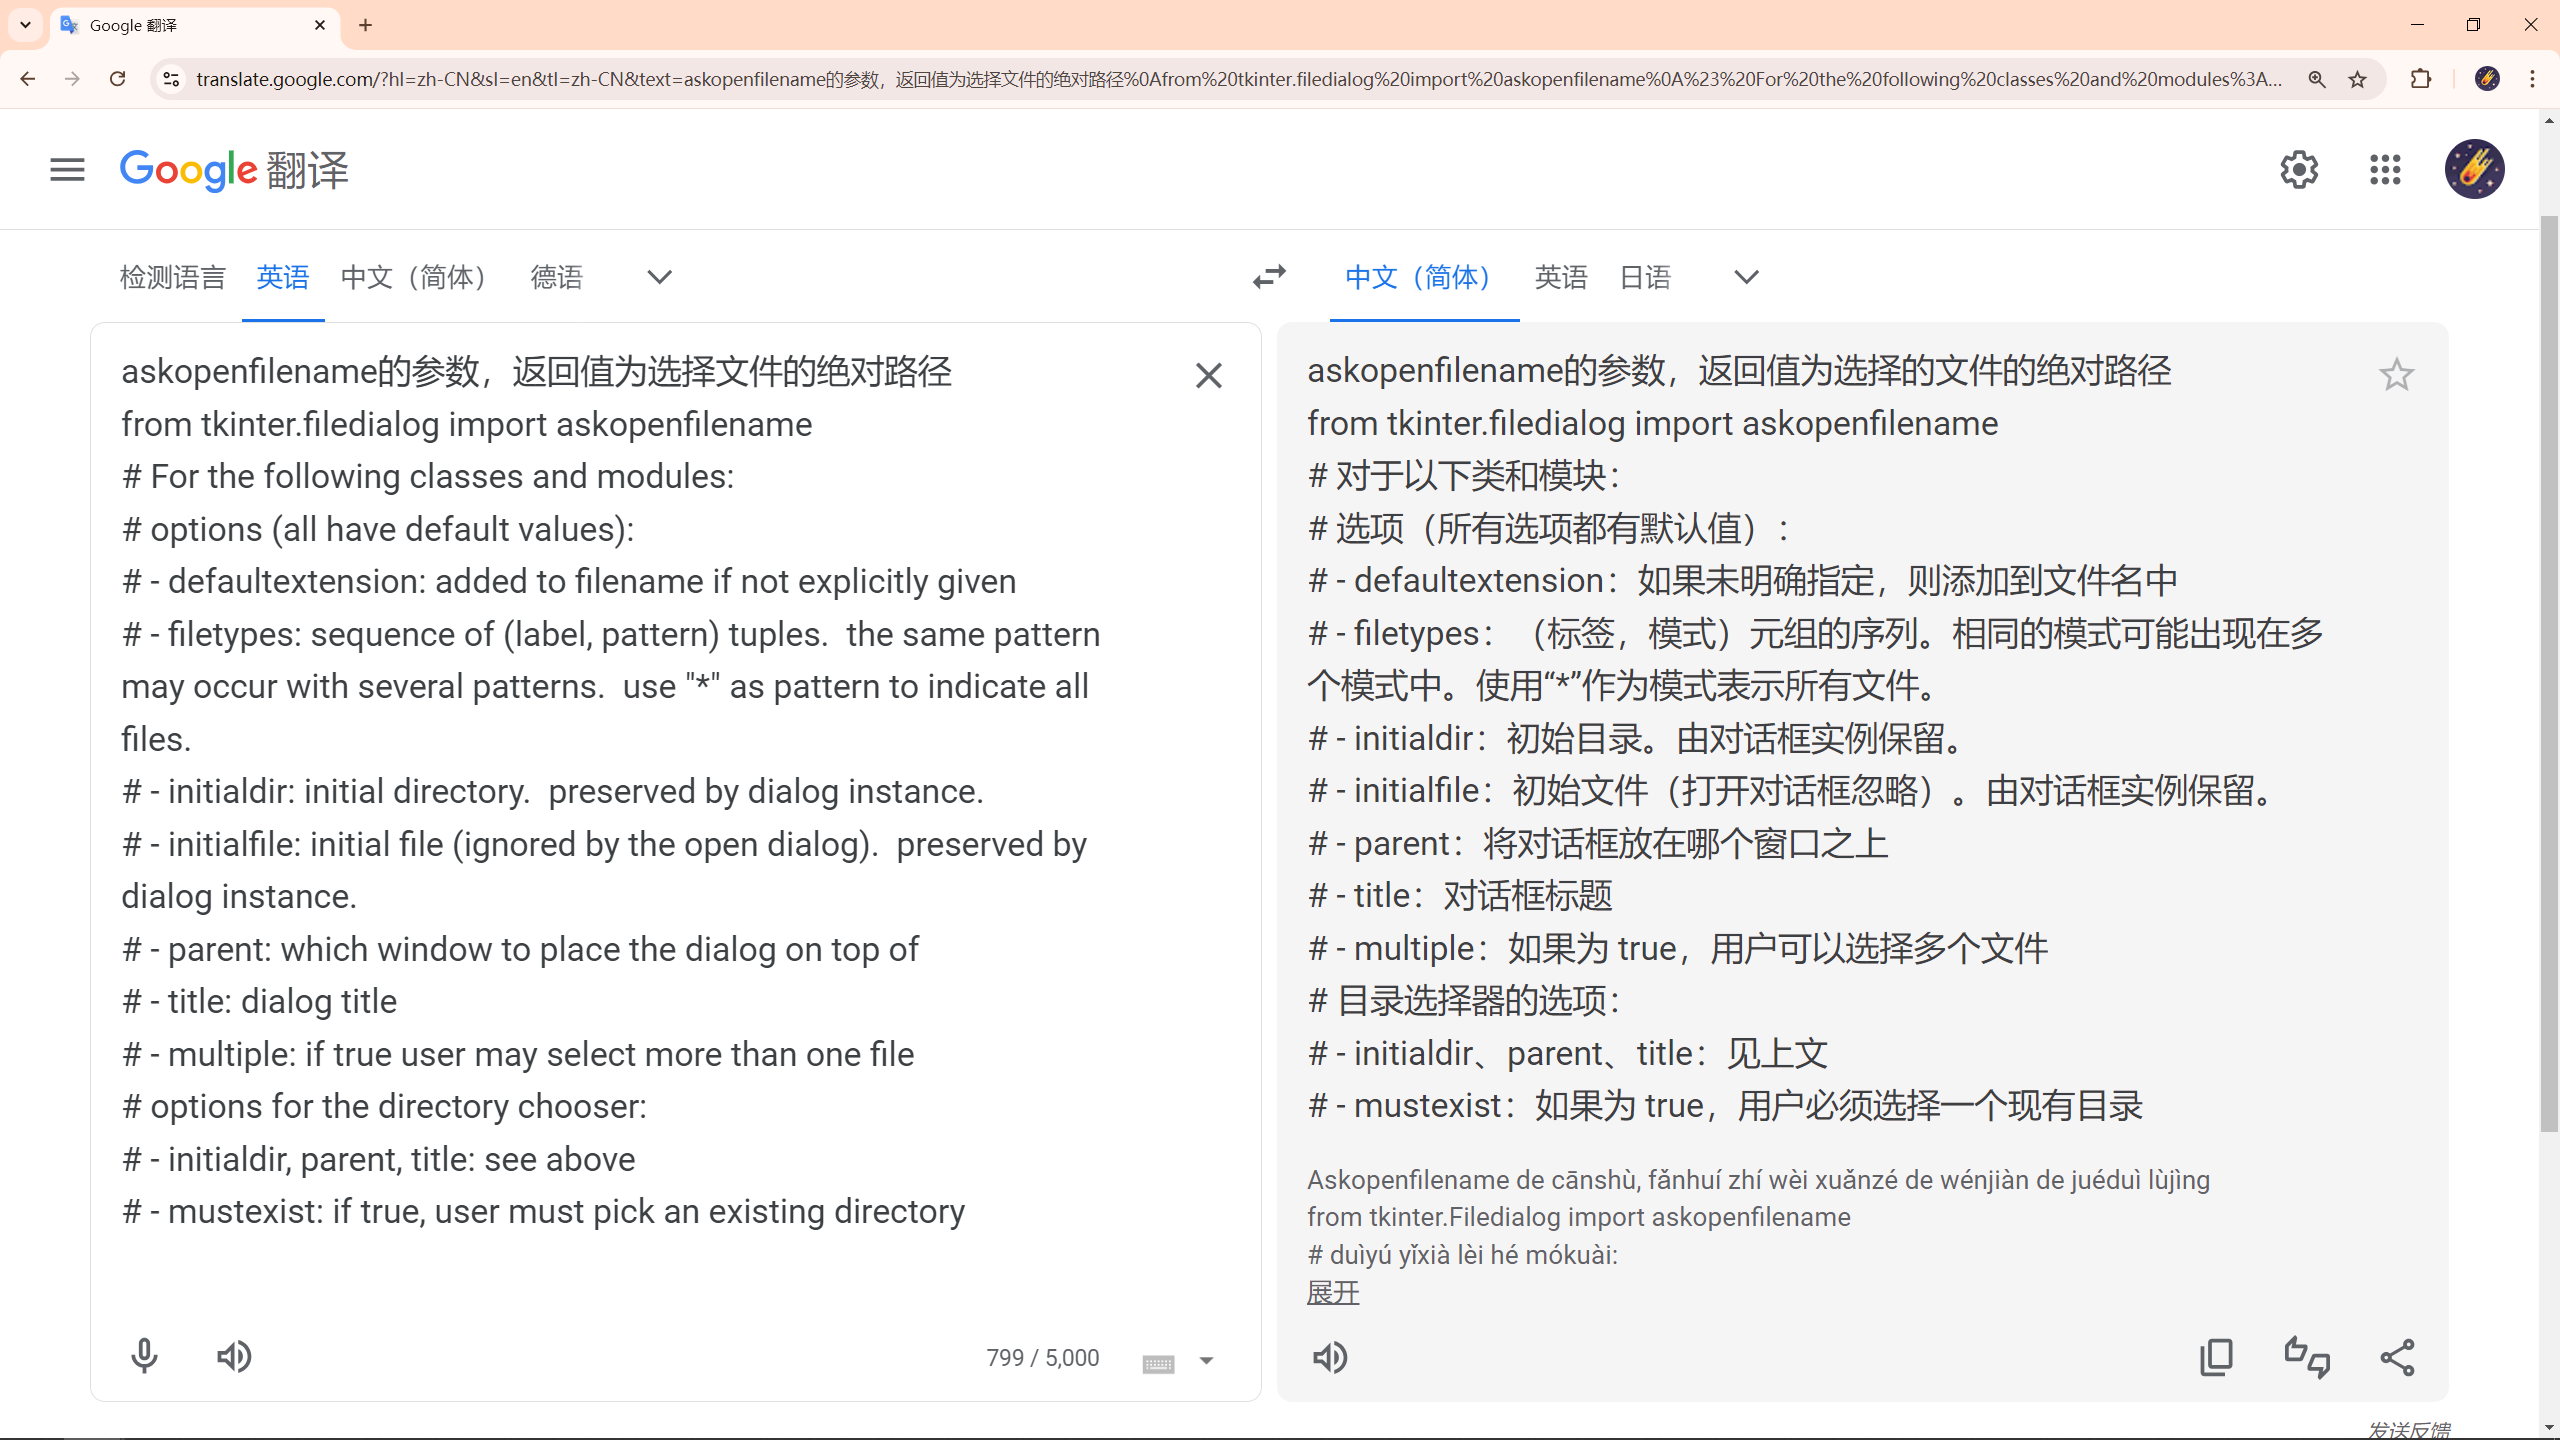Share the translation

coord(2397,1357)
